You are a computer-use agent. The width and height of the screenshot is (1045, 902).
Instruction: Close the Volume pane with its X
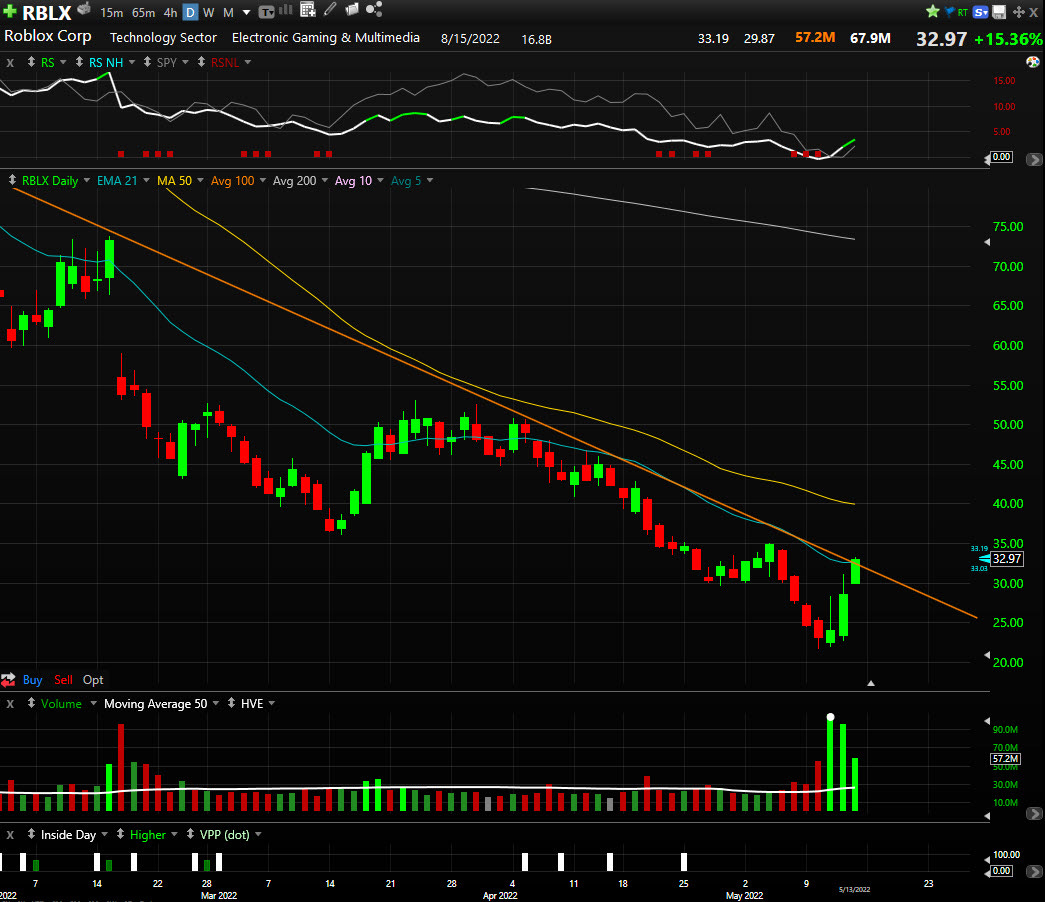tap(10, 704)
